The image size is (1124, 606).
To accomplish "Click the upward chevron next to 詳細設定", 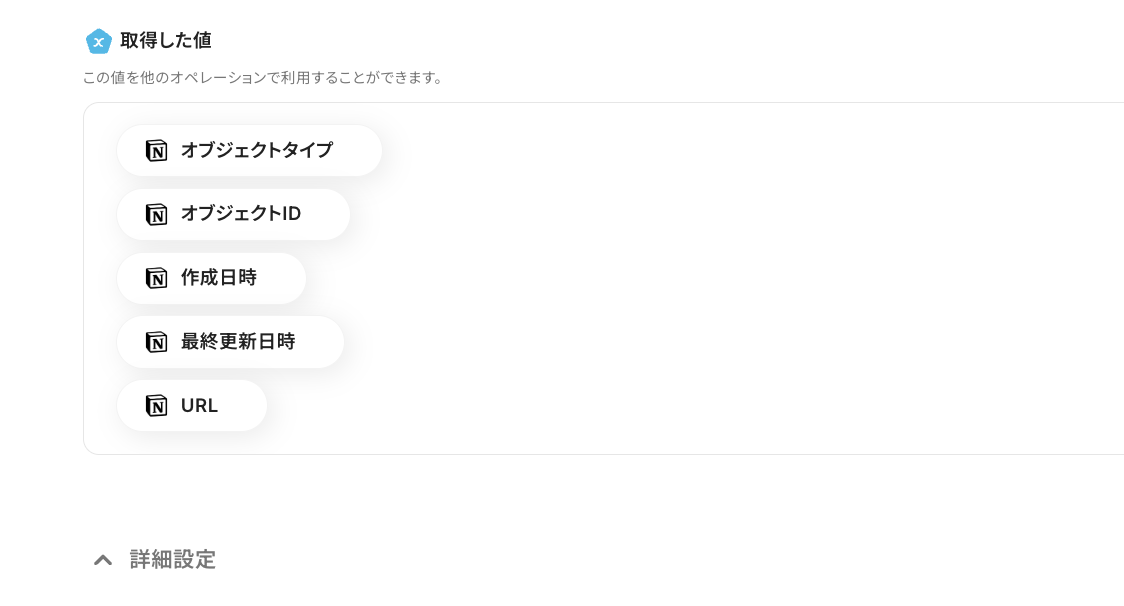I will point(103,560).
